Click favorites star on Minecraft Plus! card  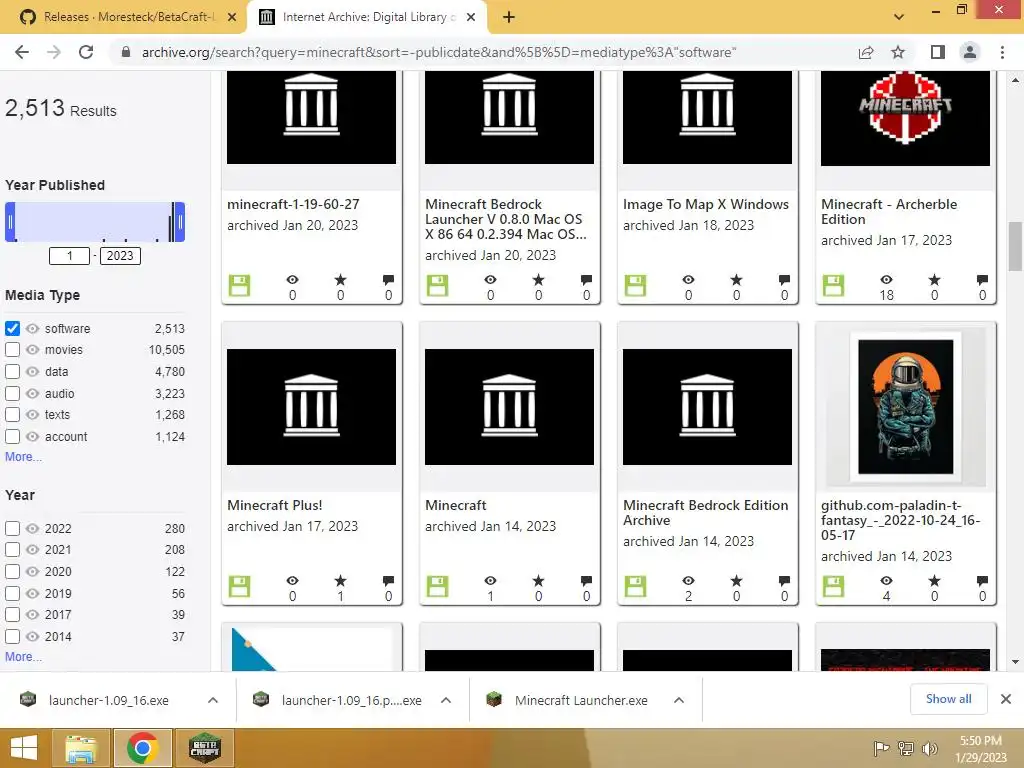tap(340, 581)
